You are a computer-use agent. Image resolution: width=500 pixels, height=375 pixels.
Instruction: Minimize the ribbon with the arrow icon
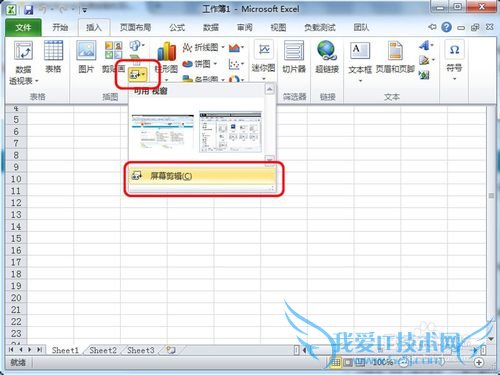(432, 27)
